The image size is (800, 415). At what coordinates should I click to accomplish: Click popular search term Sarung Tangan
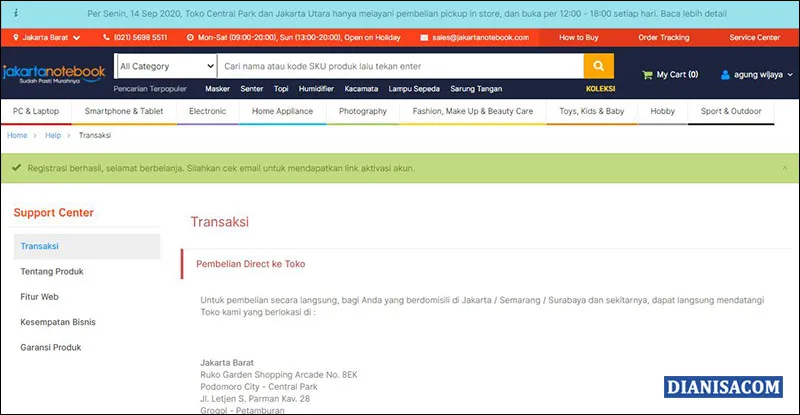coord(476,89)
